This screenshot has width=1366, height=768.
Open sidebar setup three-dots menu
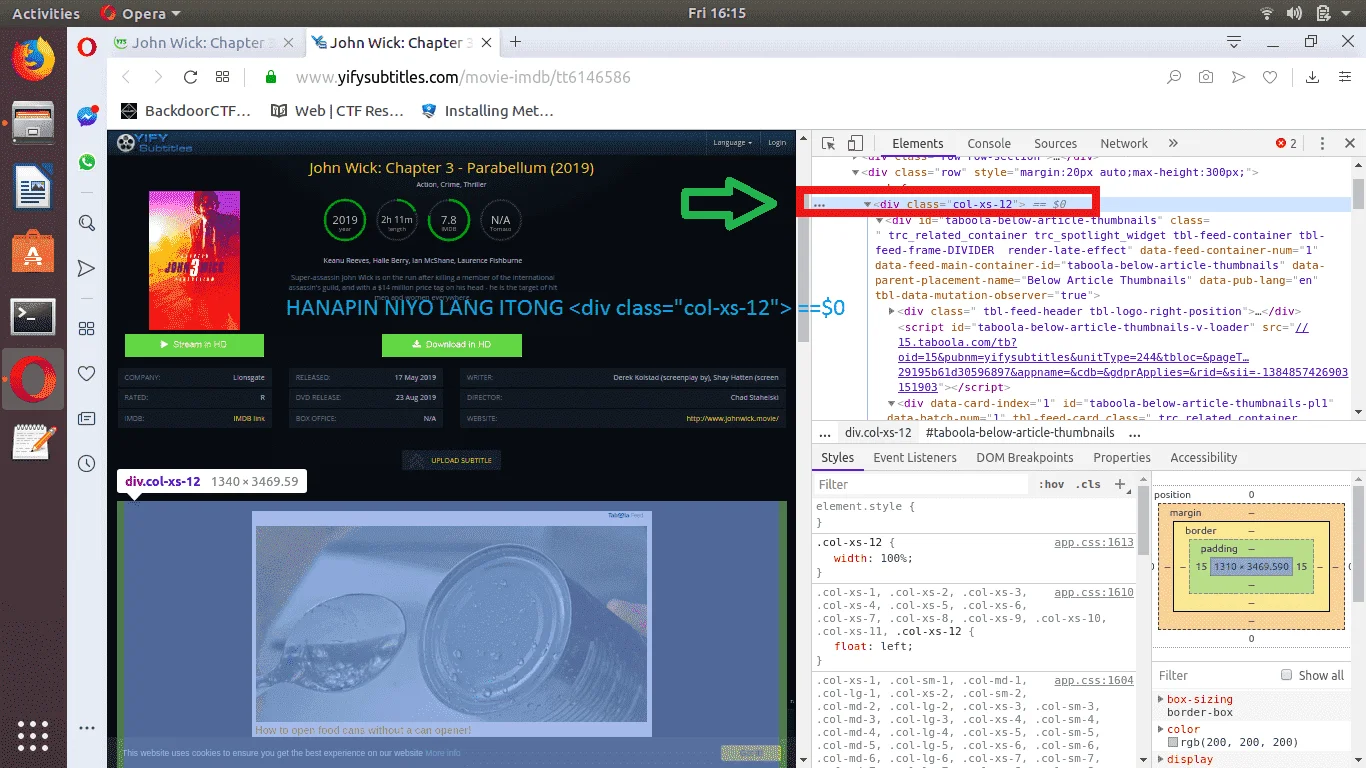pyautogui.click(x=87, y=728)
